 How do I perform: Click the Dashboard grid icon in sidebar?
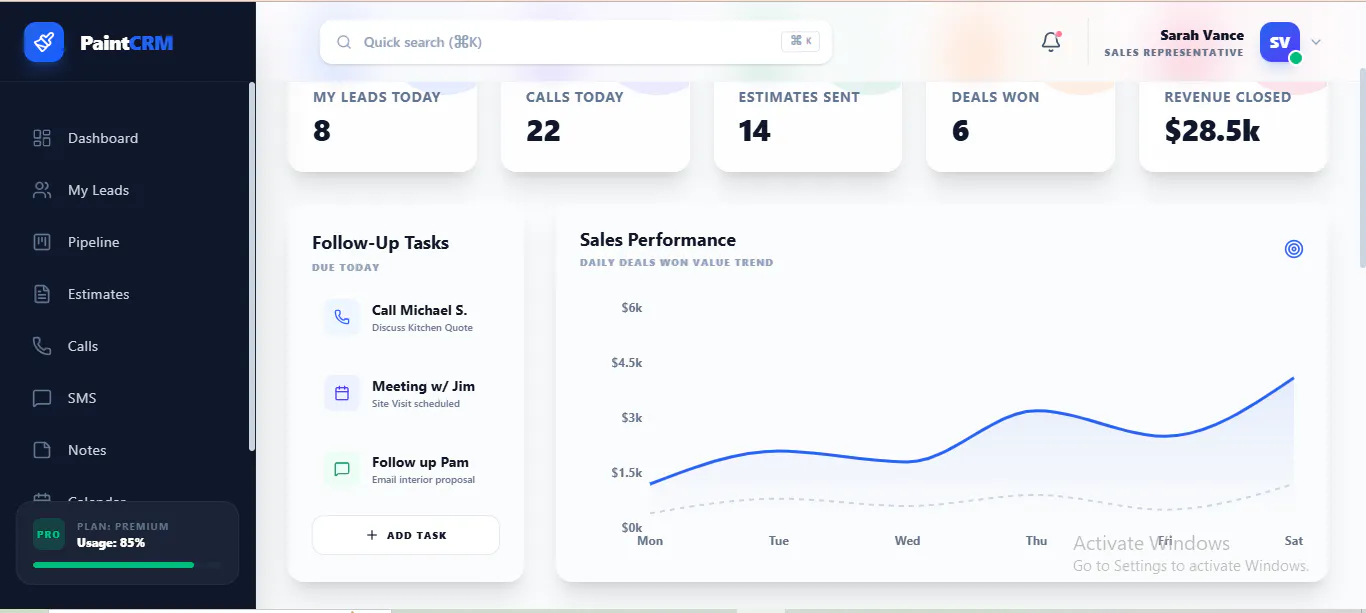(42, 138)
